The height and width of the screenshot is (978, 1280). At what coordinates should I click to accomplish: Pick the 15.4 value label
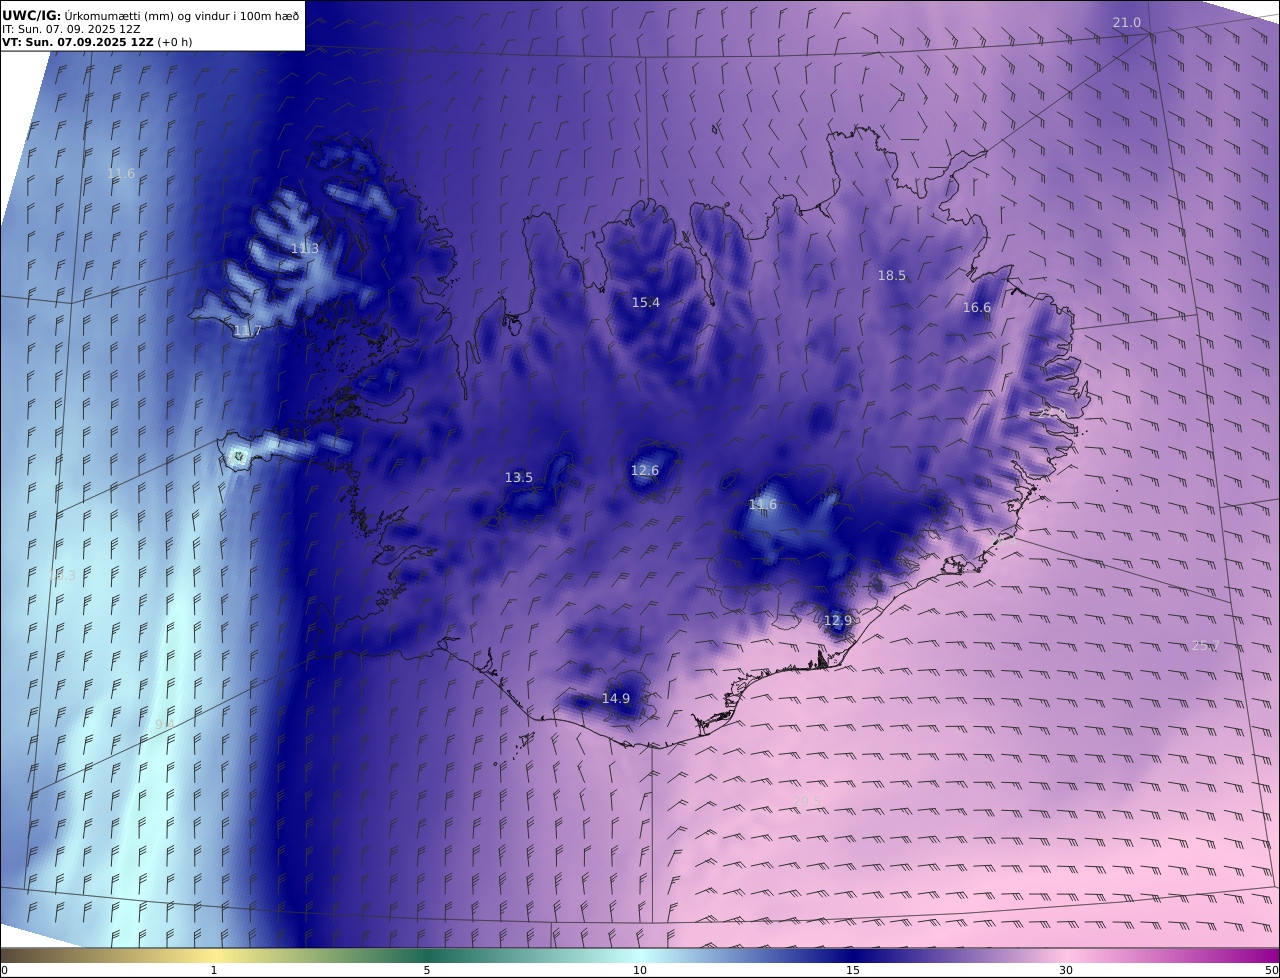tap(646, 303)
